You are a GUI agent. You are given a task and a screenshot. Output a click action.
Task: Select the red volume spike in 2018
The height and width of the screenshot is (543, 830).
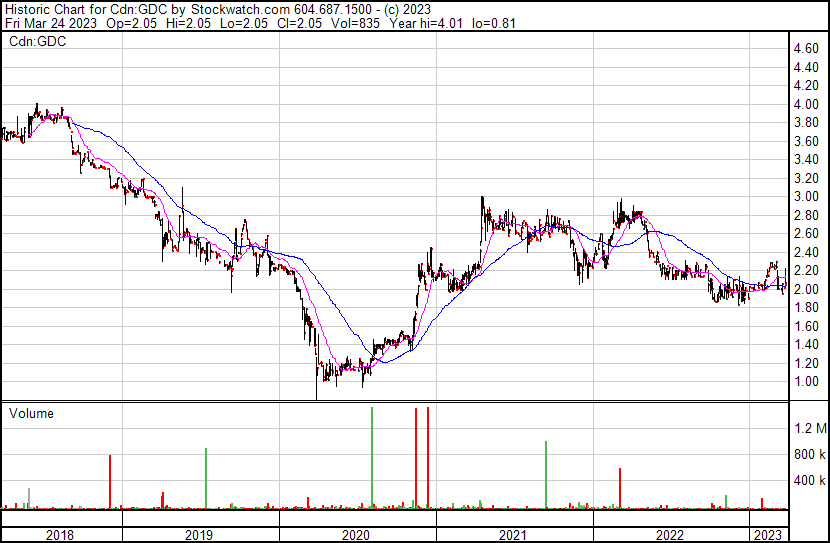click(110, 482)
